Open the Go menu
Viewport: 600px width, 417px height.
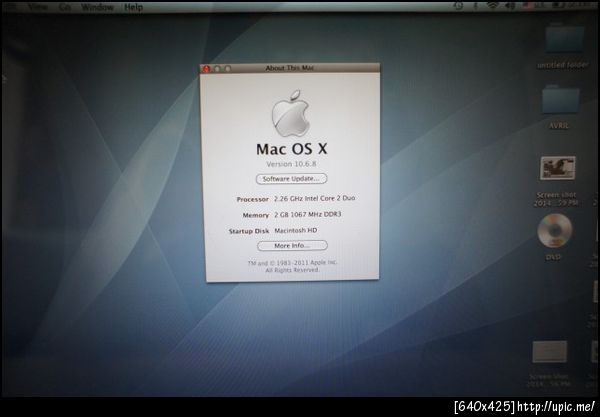point(64,7)
